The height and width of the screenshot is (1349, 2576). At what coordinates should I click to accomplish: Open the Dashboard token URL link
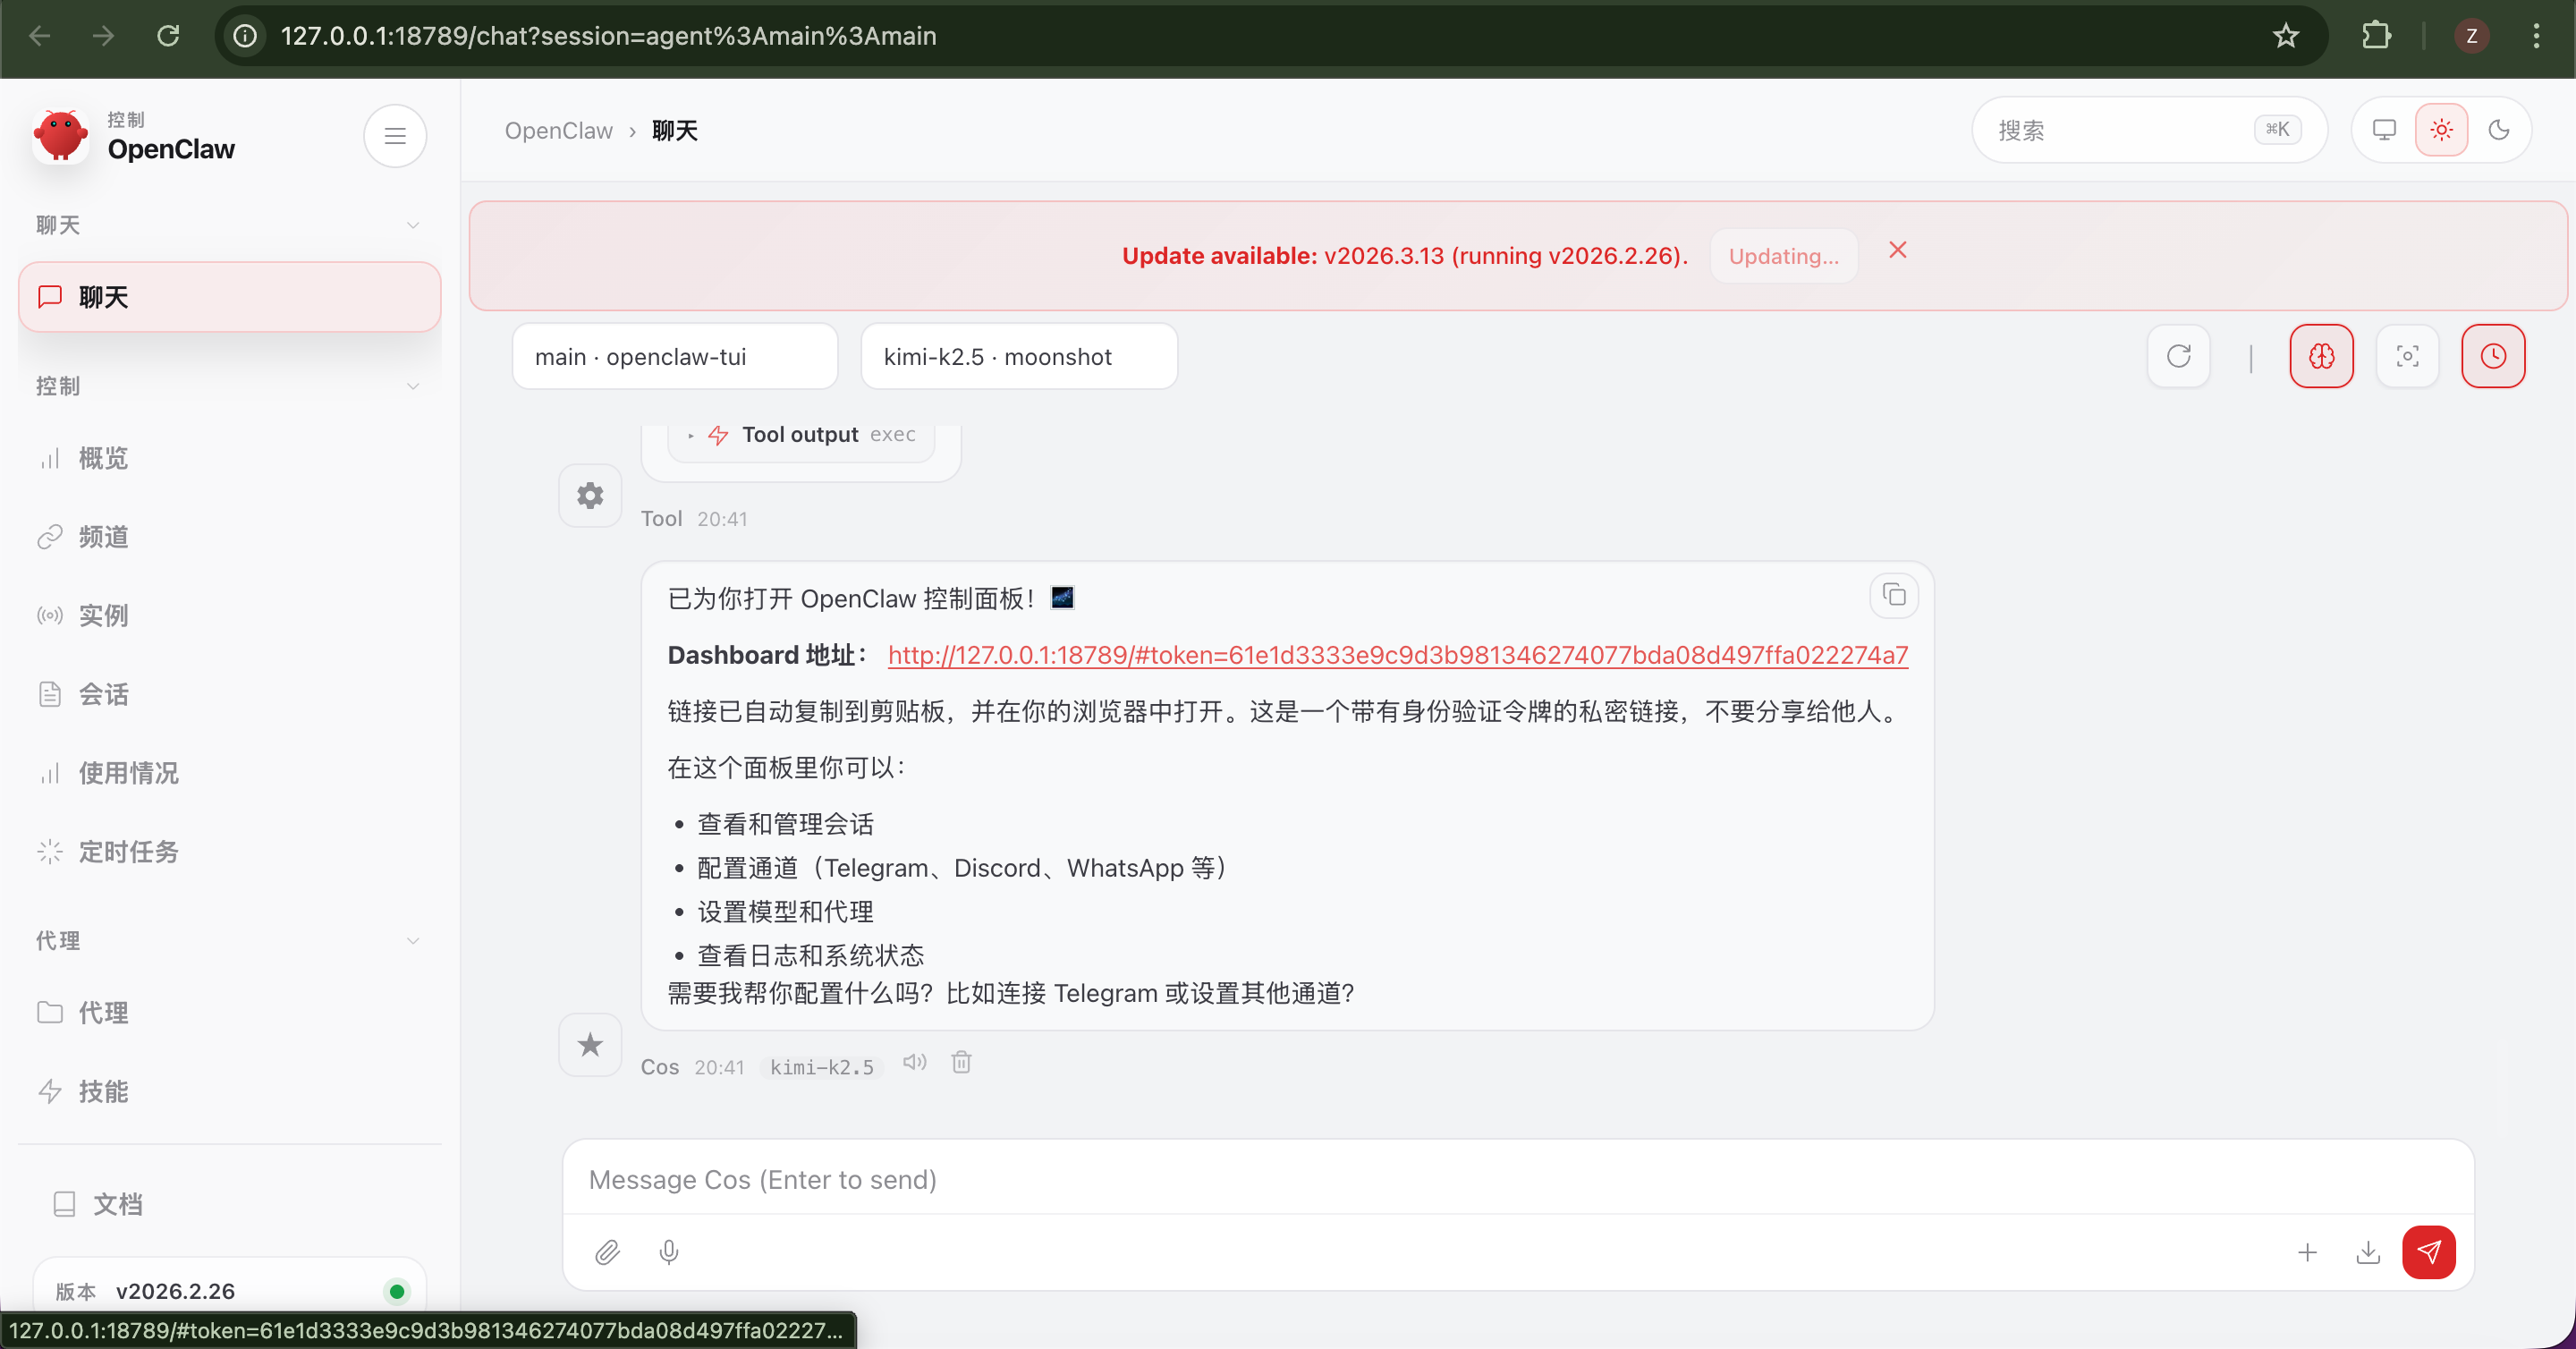point(1398,655)
